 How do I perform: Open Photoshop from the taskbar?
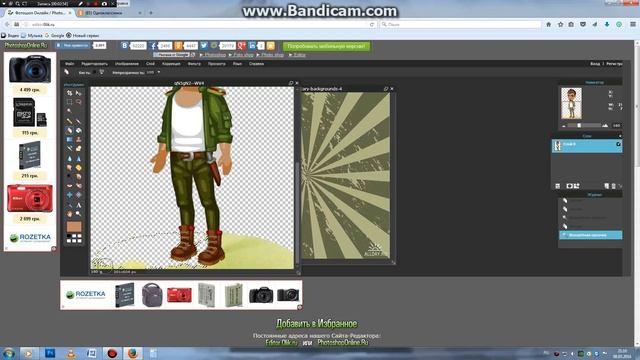point(50,353)
